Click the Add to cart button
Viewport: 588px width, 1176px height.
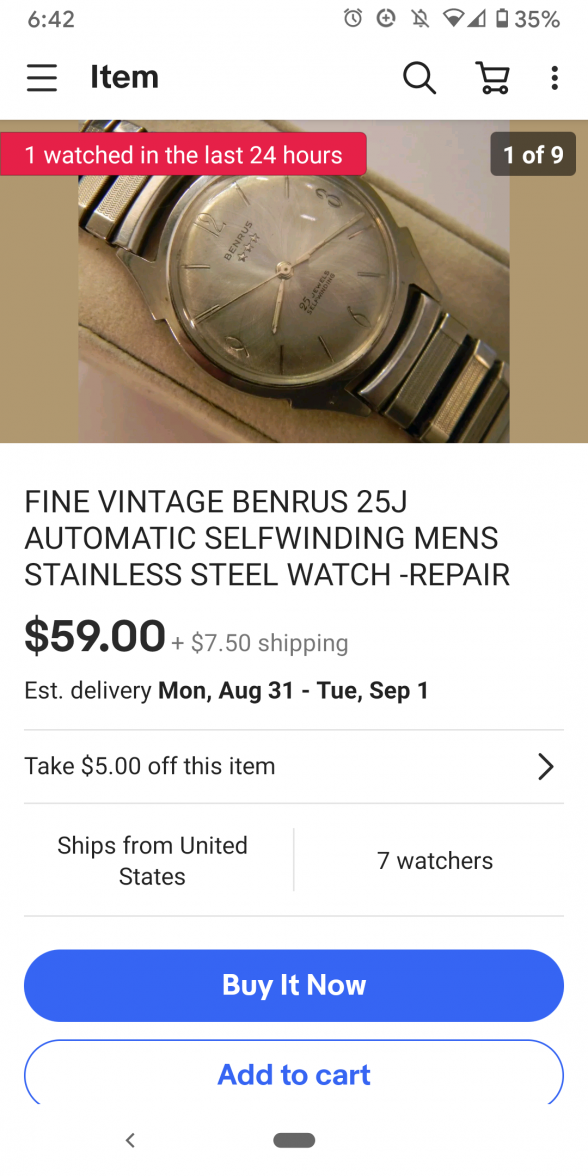click(x=294, y=1074)
